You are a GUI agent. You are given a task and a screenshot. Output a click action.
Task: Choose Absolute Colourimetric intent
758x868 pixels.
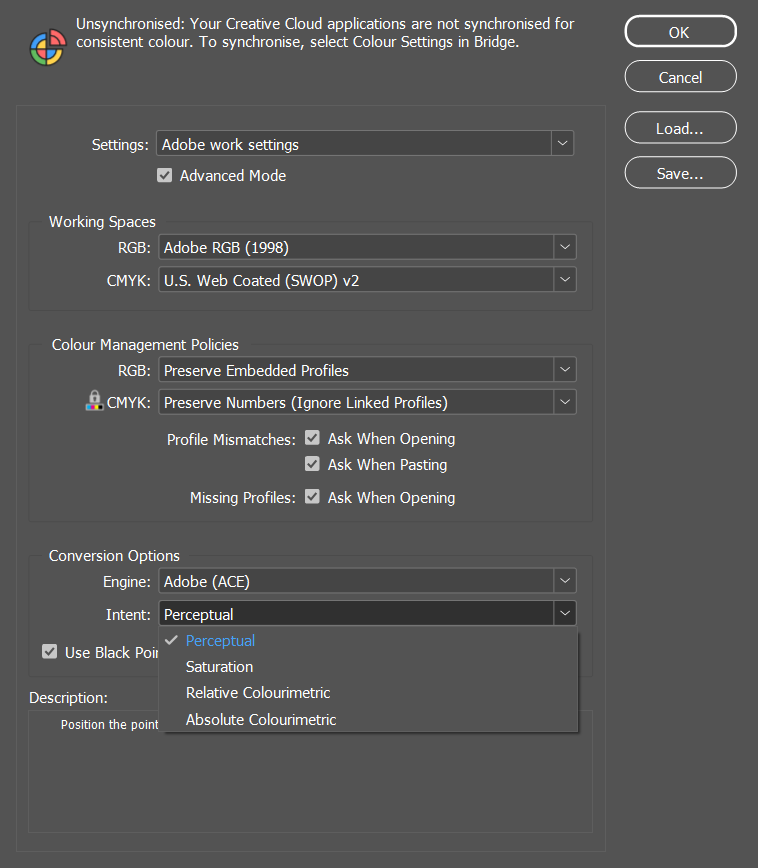point(368,719)
